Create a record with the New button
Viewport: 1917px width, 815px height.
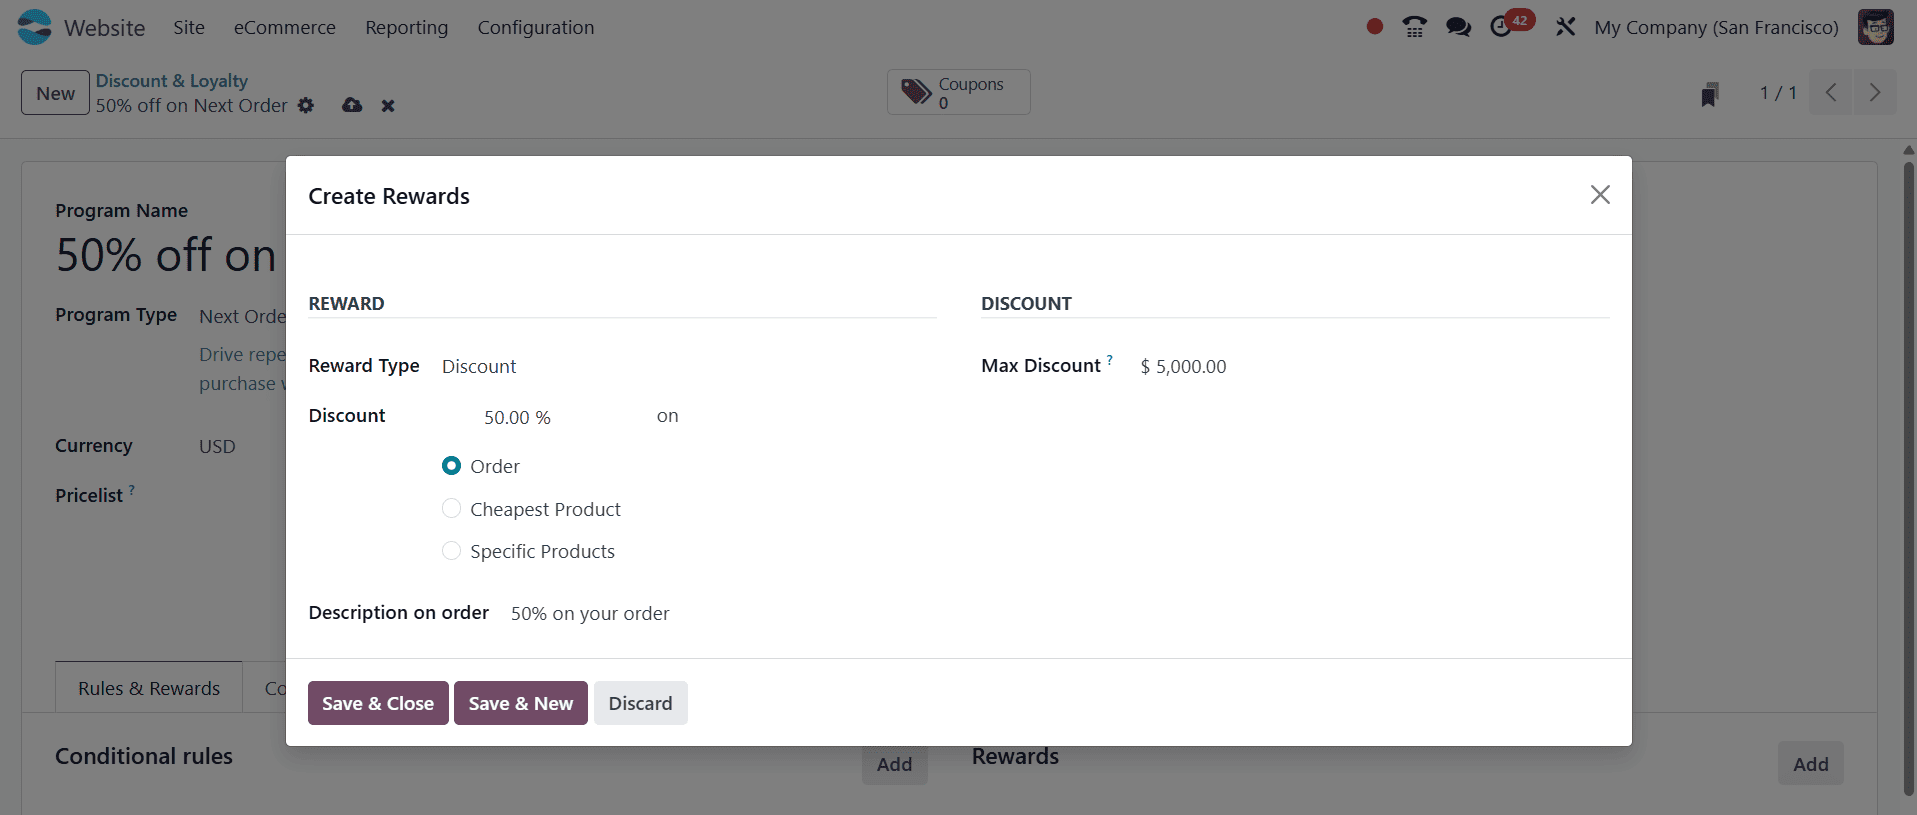pyautogui.click(x=54, y=92)
